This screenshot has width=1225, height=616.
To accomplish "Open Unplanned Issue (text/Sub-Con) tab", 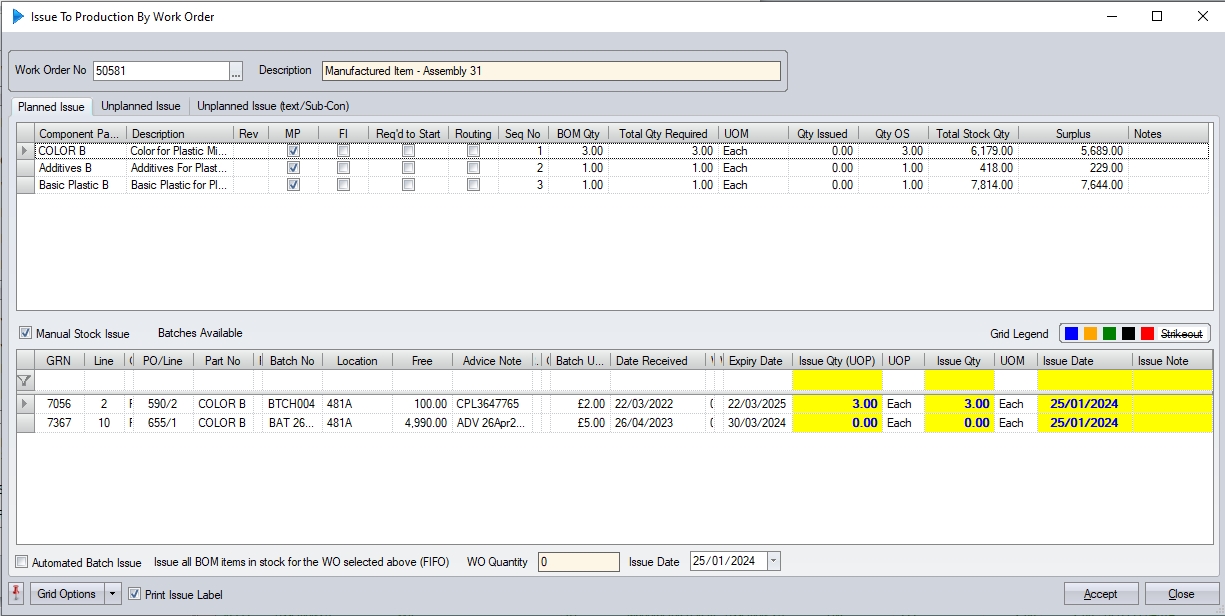I will pos(272,106).
